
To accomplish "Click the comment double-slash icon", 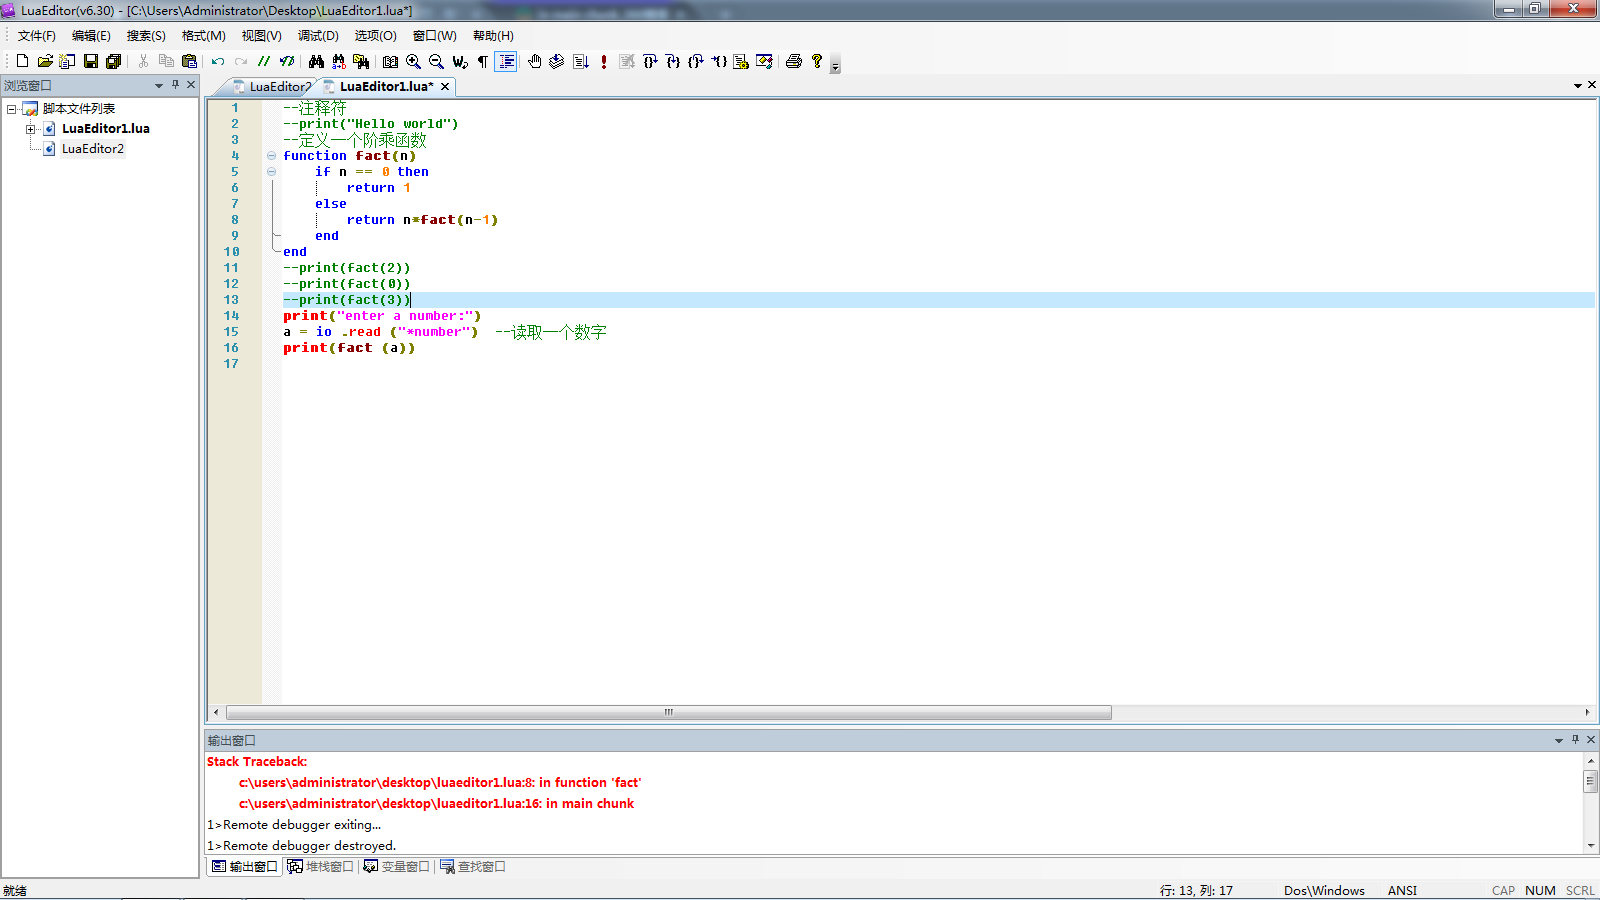I will point(264,62).
